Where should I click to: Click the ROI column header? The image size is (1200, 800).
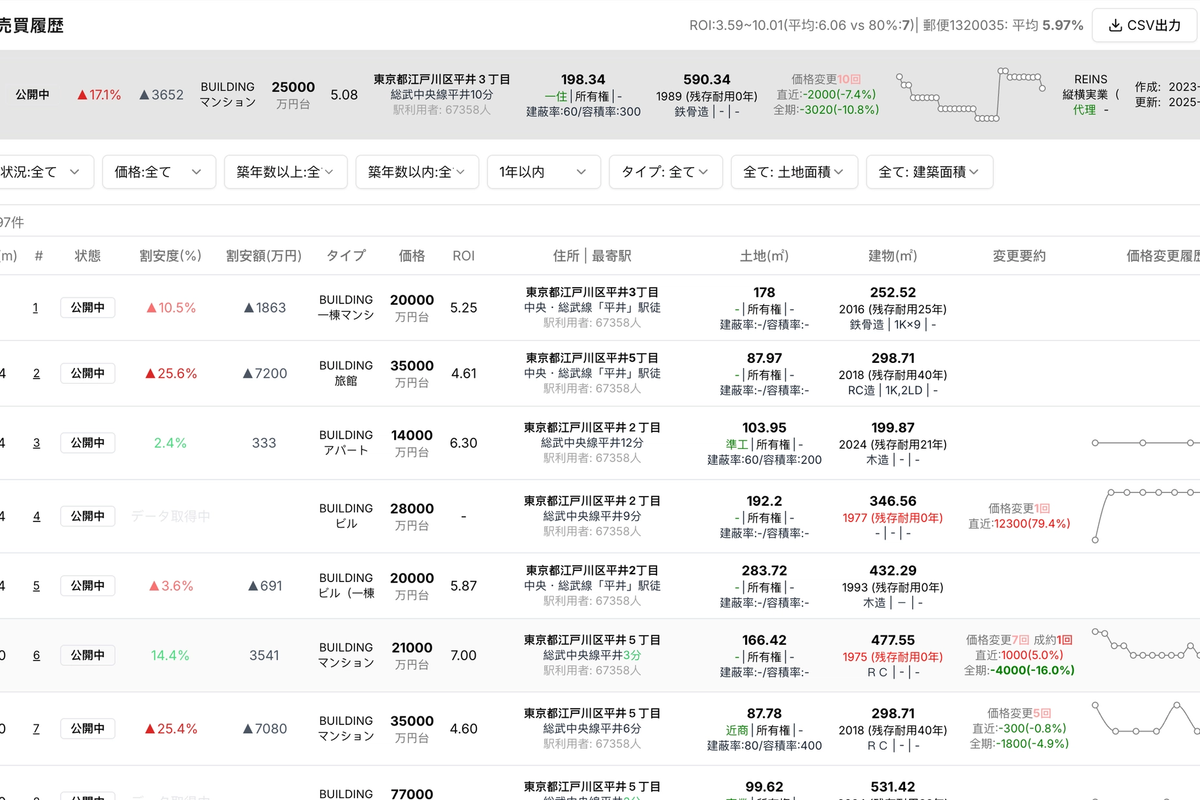463,256
